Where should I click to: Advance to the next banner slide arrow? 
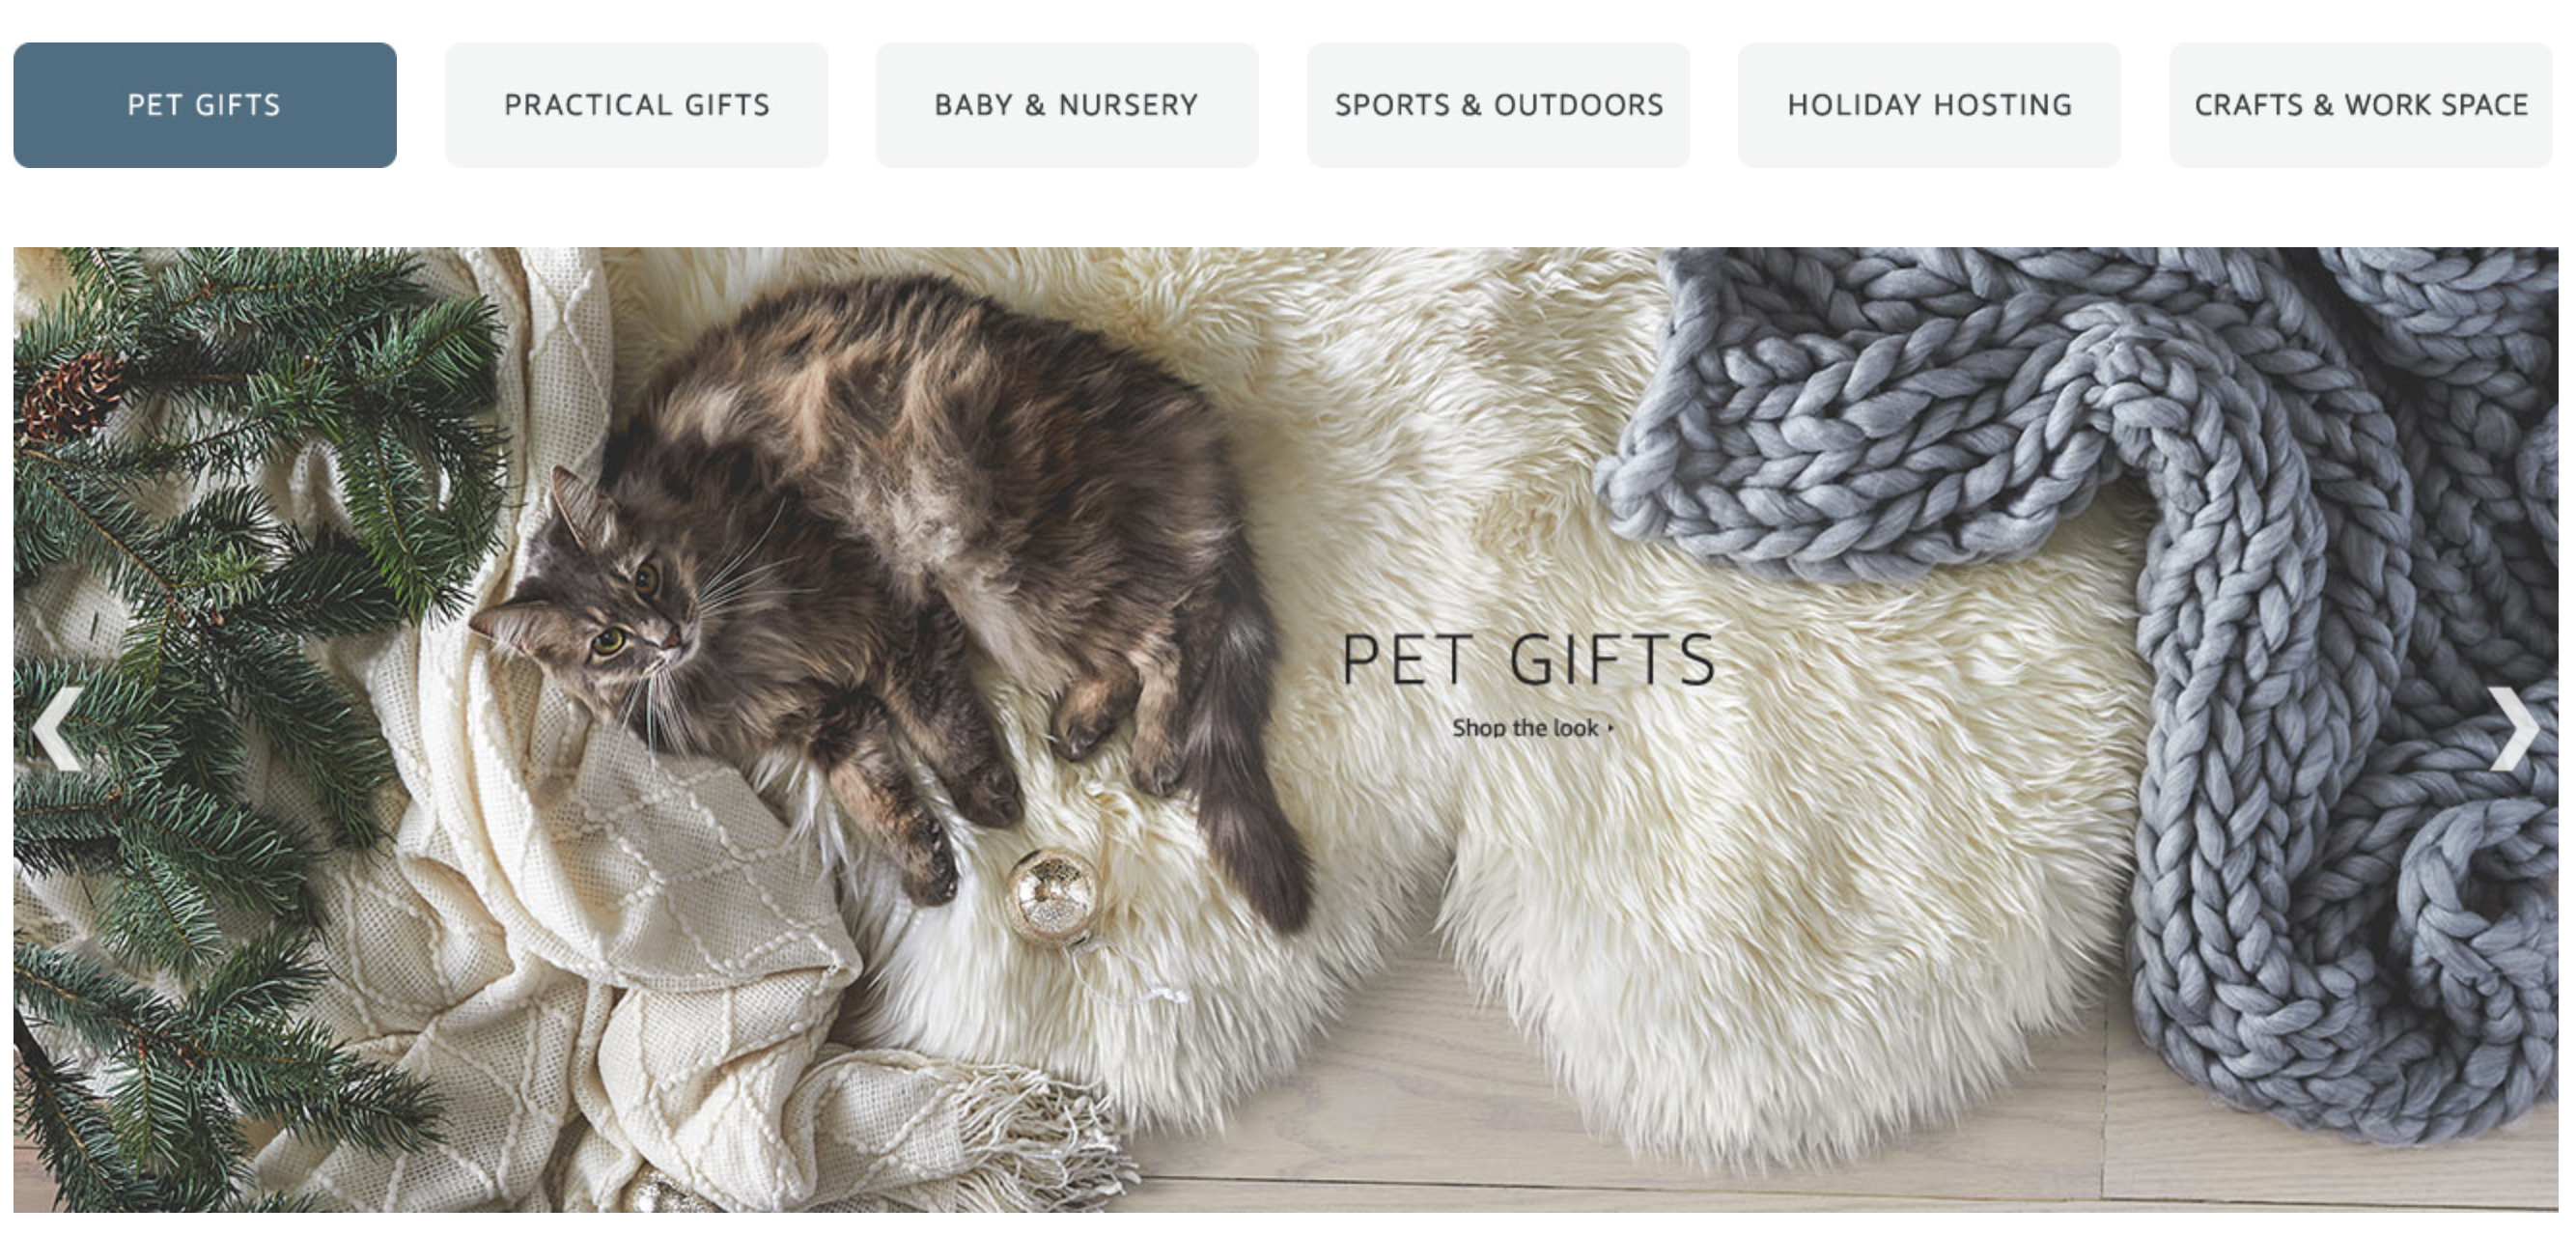coord(2513,729)
